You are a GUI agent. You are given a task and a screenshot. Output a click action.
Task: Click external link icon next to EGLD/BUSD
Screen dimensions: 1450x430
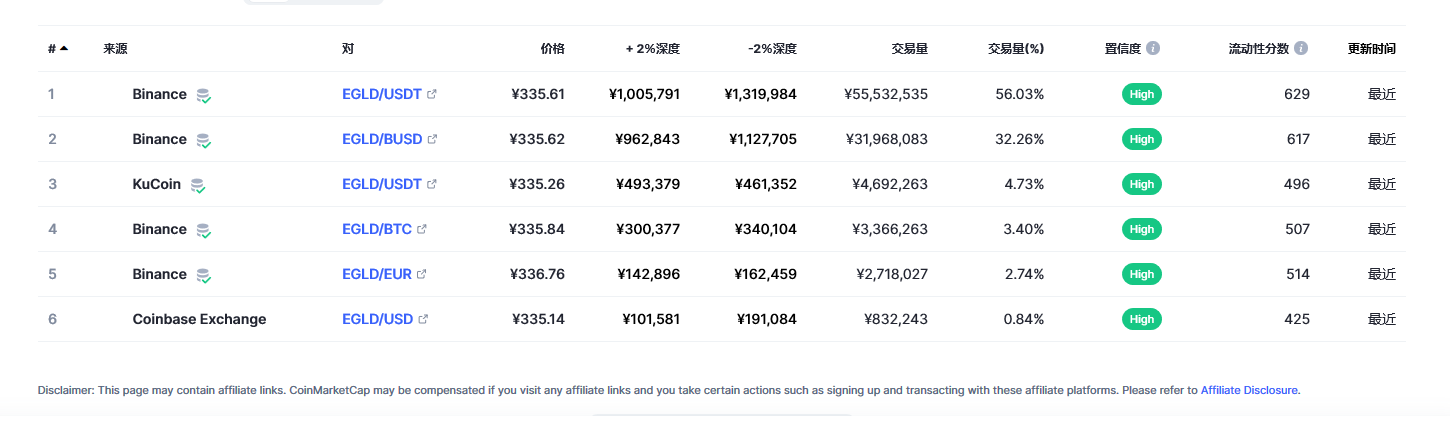[x=432, y=140]
